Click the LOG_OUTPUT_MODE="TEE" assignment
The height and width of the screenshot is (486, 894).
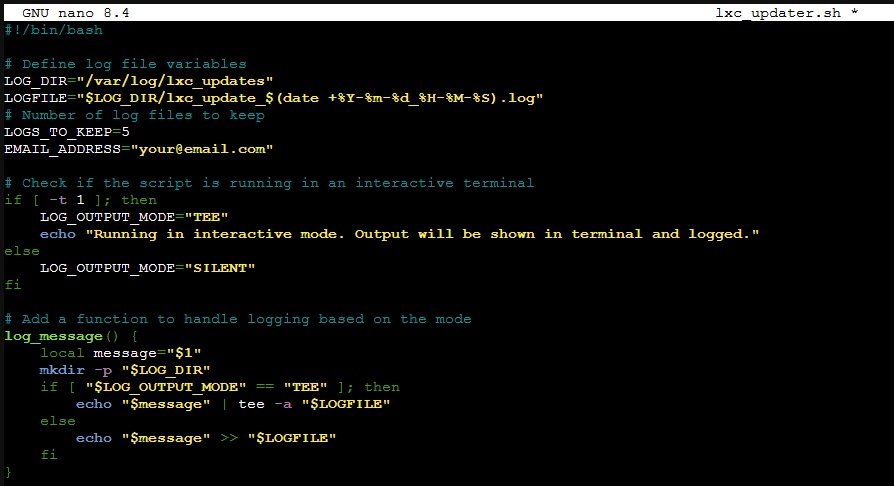coord(134,217)
